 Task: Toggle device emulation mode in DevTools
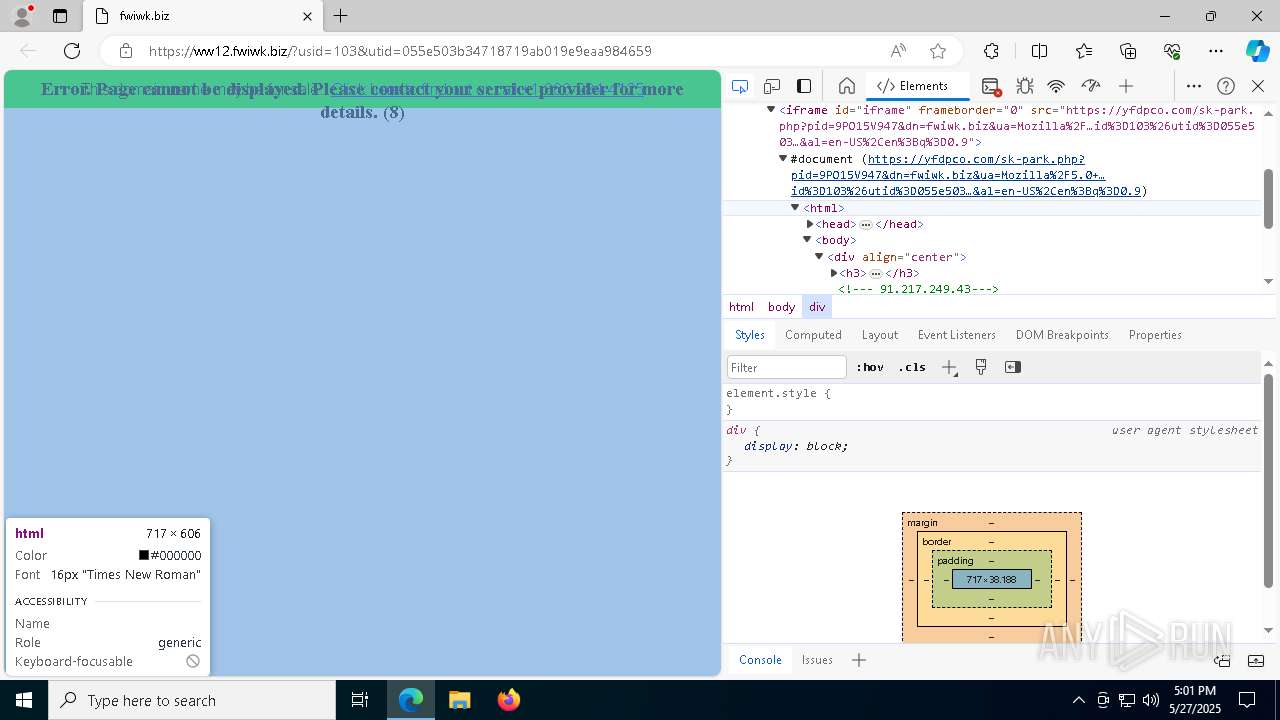[x=772, y=86]
